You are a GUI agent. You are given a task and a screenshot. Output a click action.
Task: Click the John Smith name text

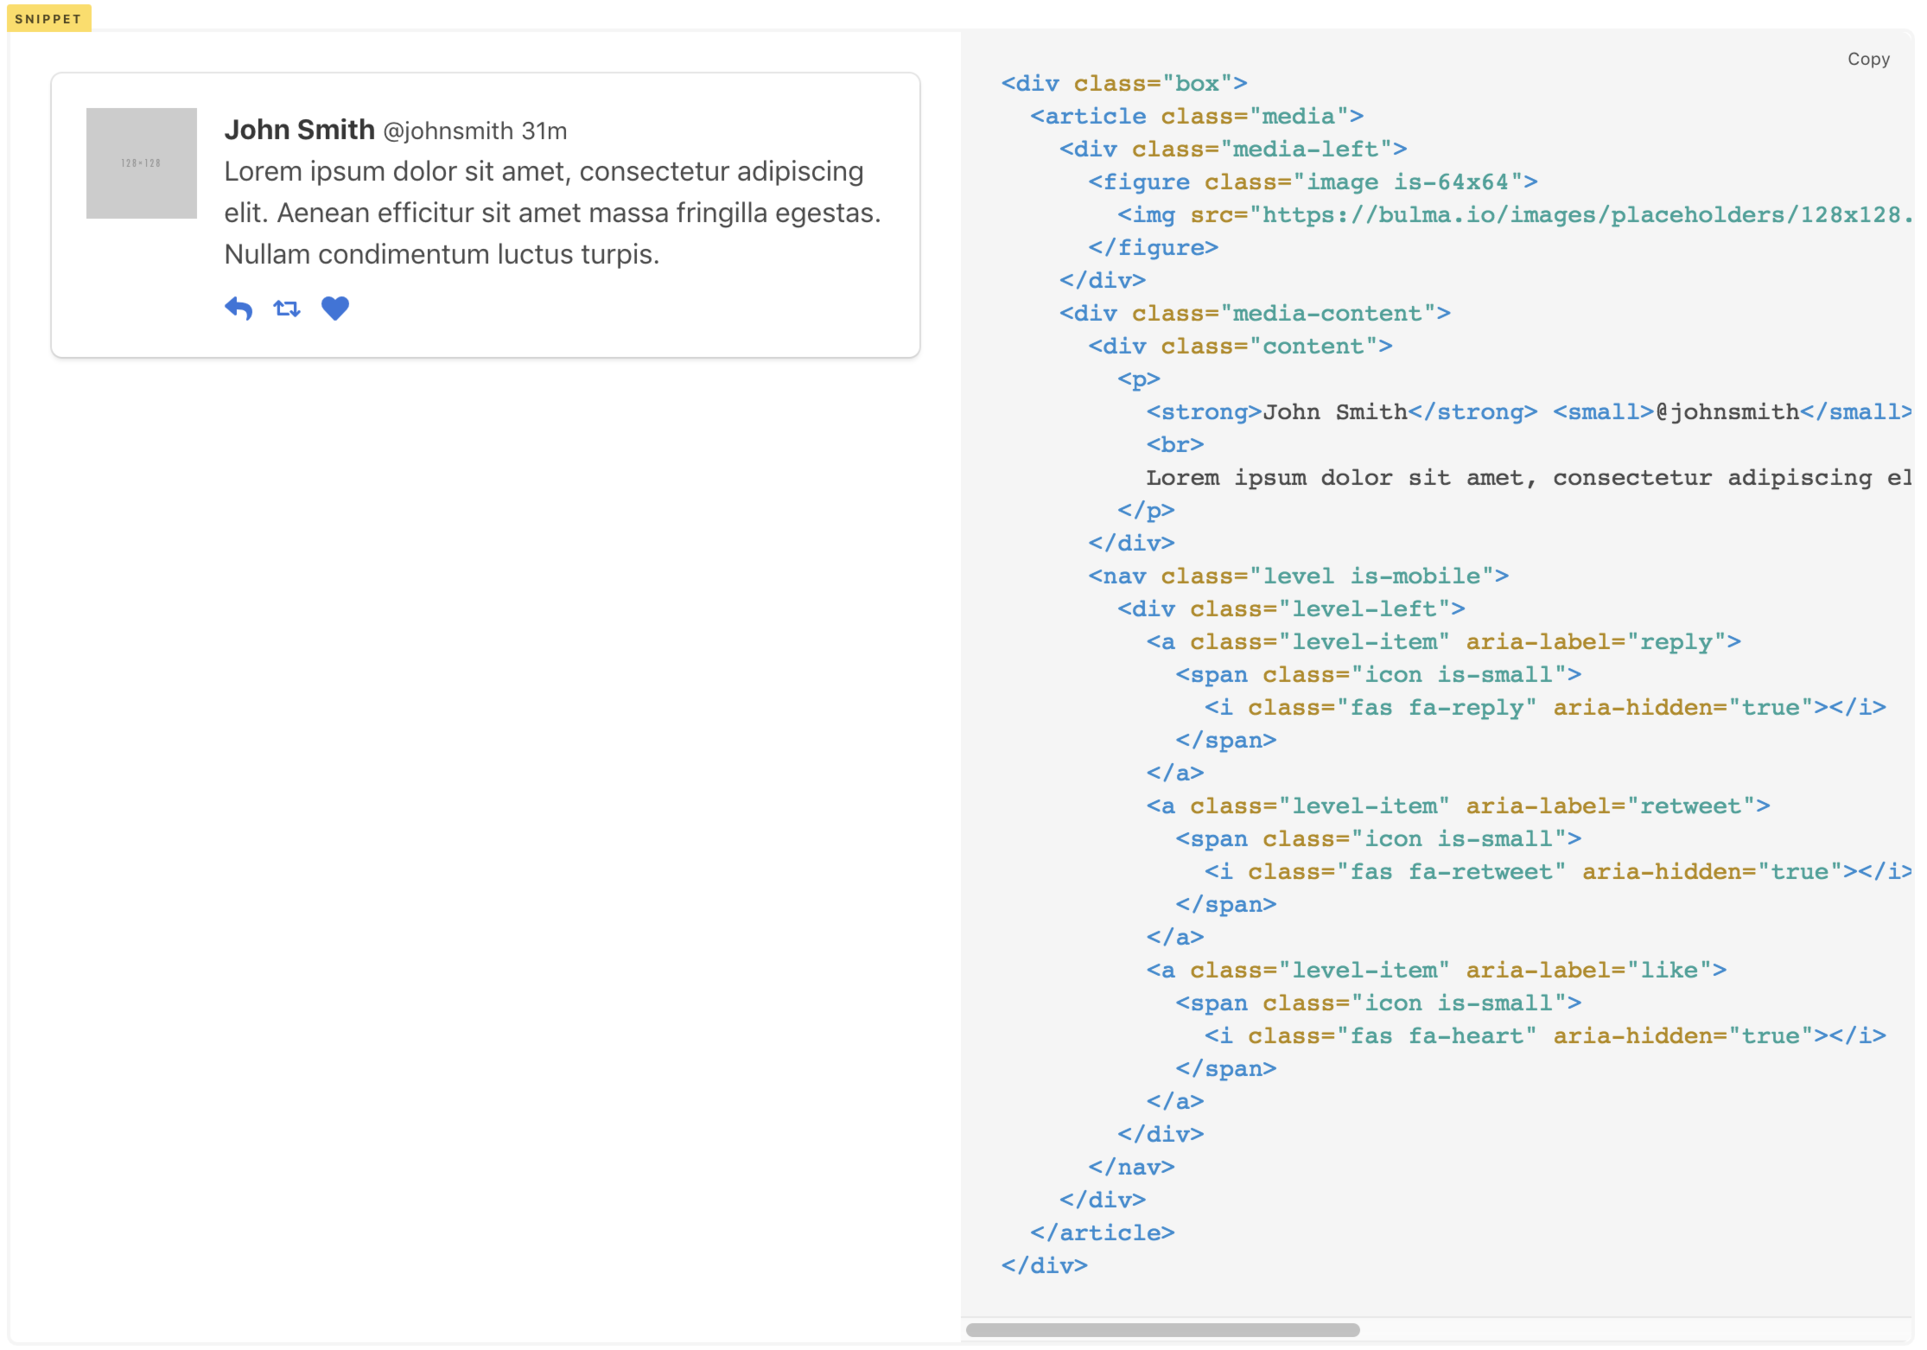299,130
